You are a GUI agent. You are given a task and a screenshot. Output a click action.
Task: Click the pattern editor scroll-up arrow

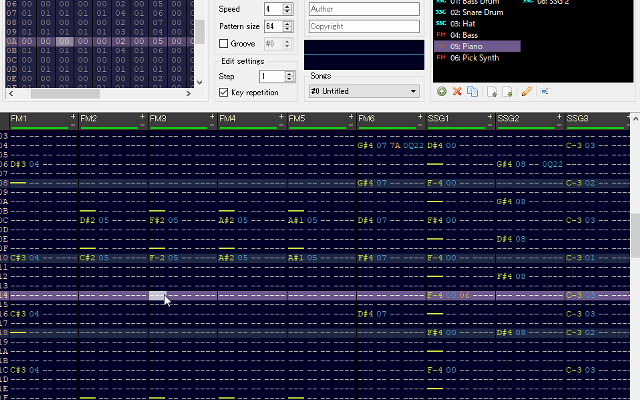coord(635,119)
